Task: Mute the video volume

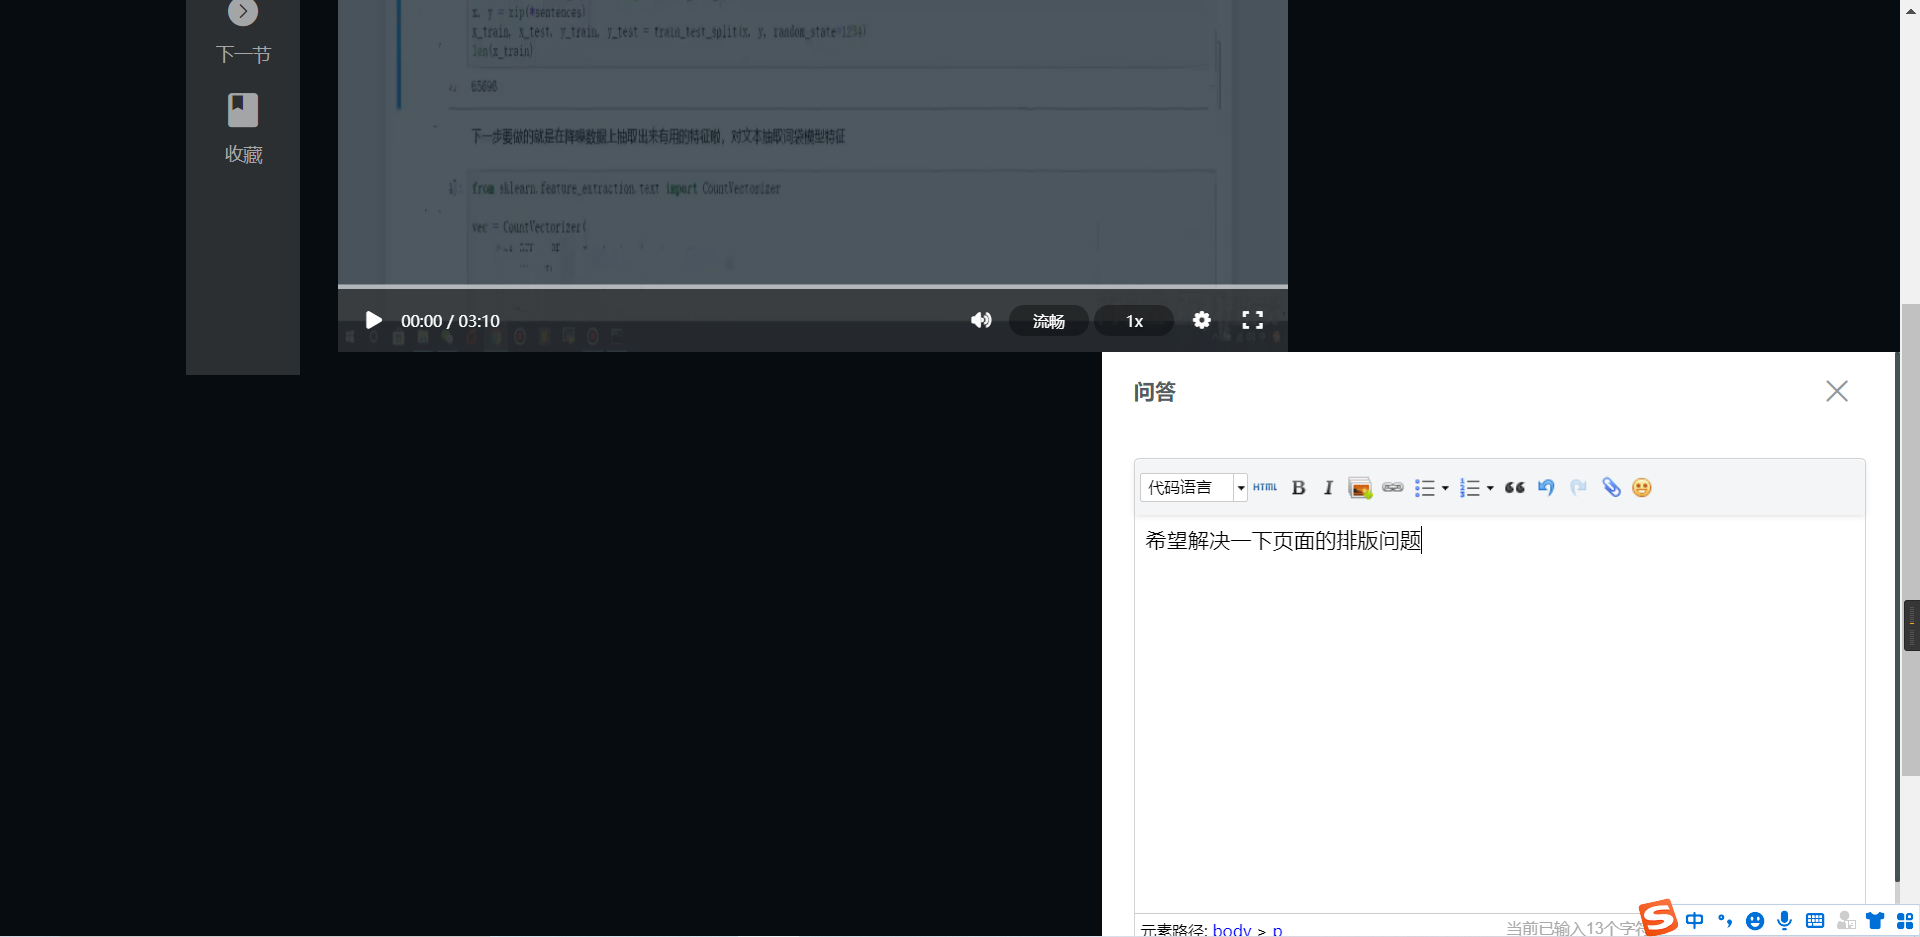Action: [x=981, y=320]
